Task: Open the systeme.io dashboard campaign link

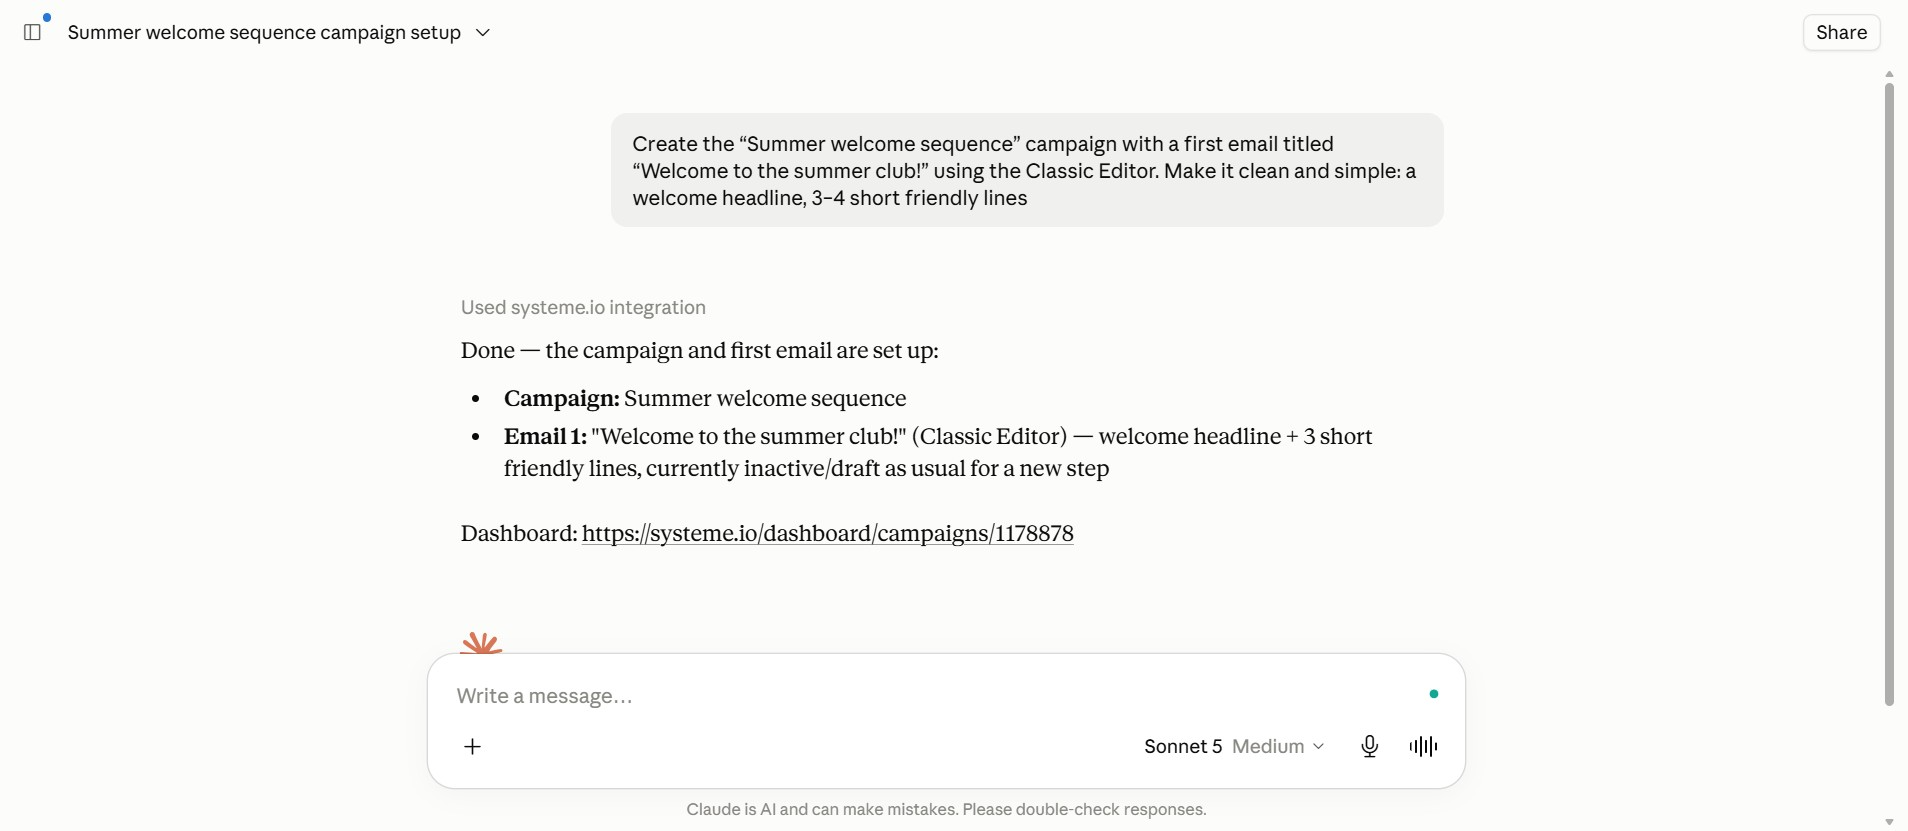Action: point(828,534)
